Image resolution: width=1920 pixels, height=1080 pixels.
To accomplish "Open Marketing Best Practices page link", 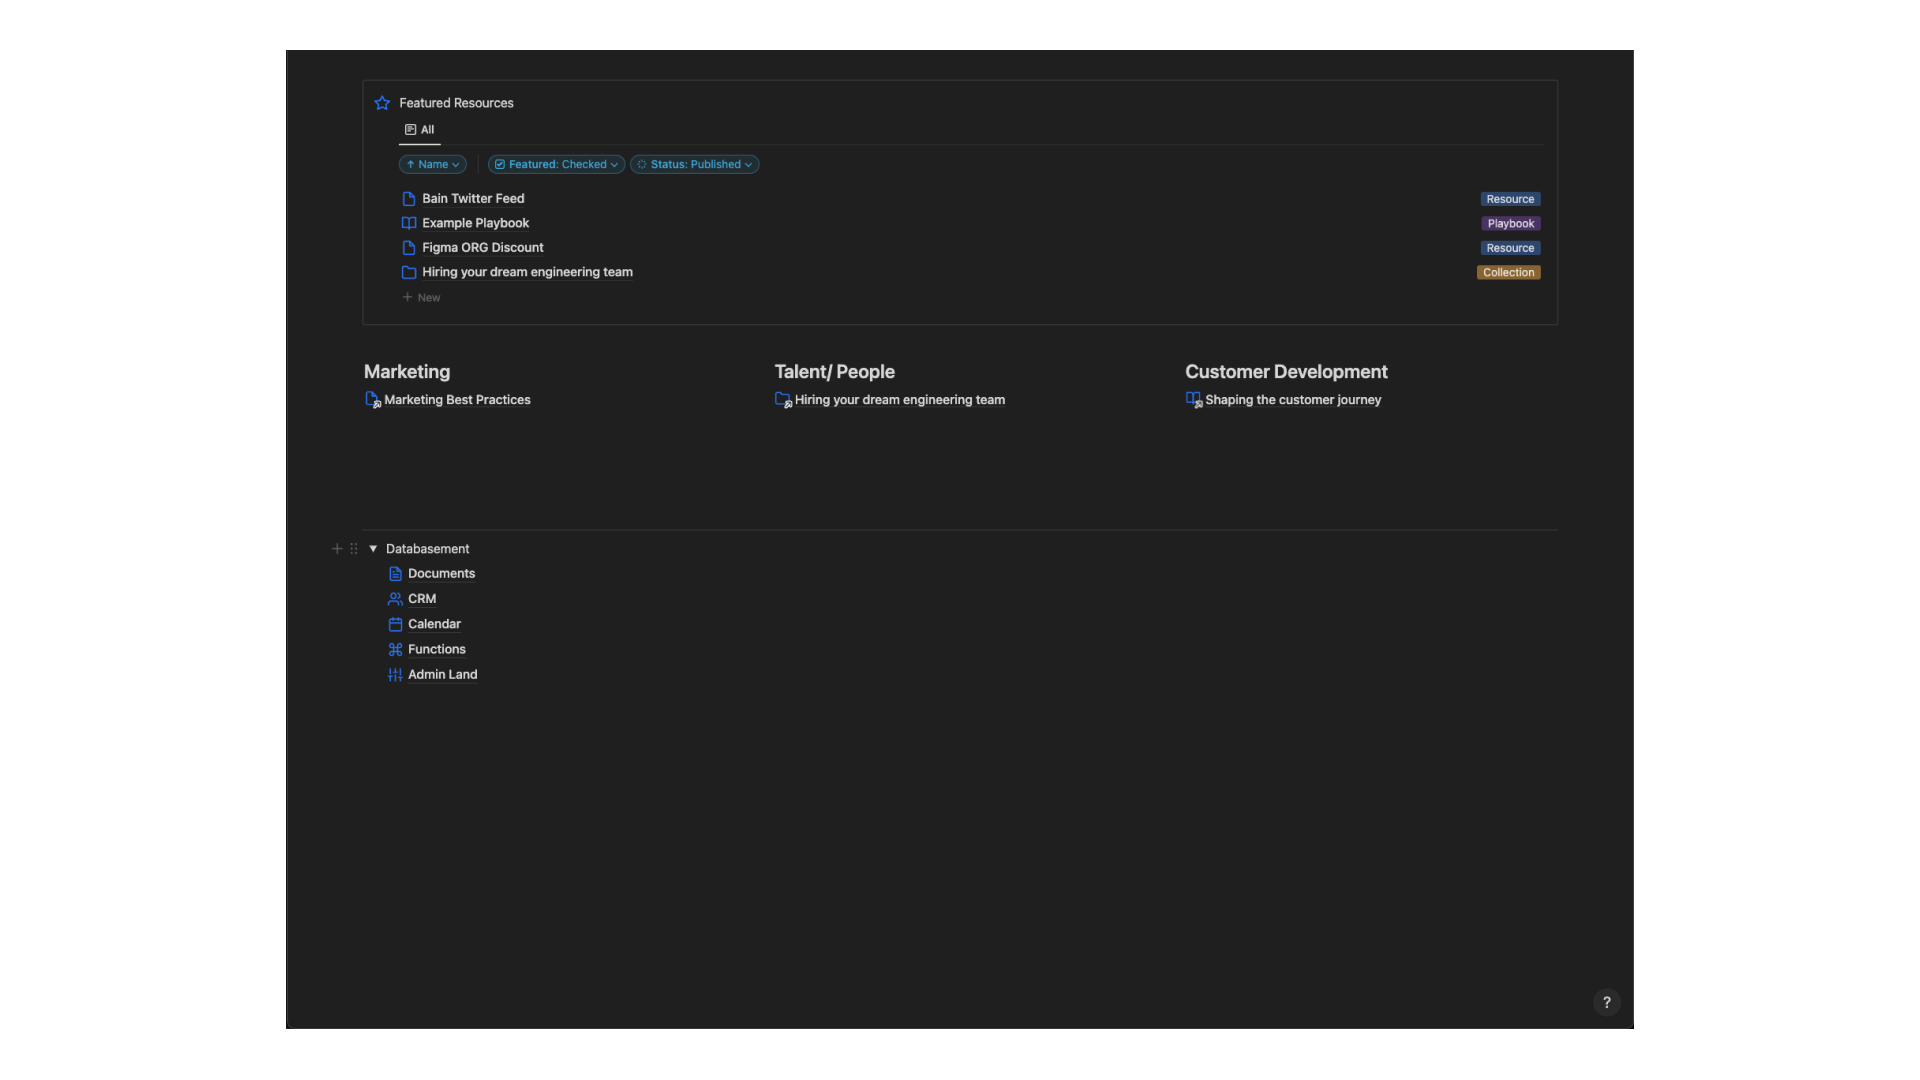I will coord(457,400).
